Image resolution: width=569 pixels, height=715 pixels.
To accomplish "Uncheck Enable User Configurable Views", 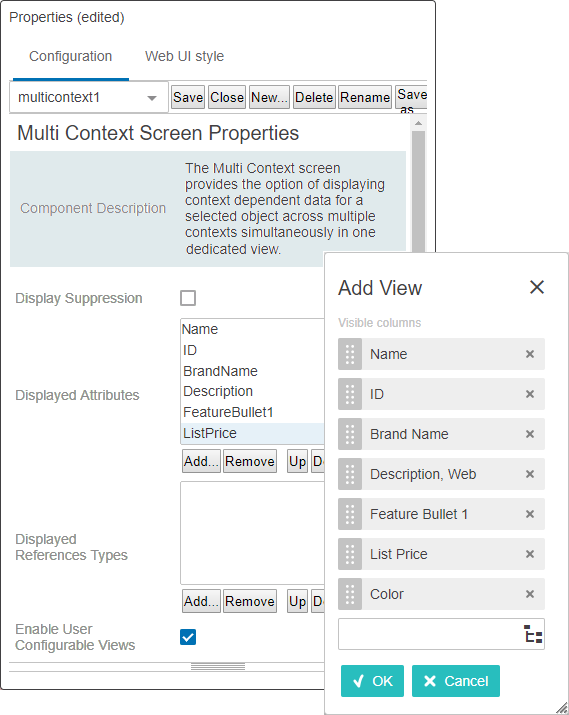I will coord(188,637).
